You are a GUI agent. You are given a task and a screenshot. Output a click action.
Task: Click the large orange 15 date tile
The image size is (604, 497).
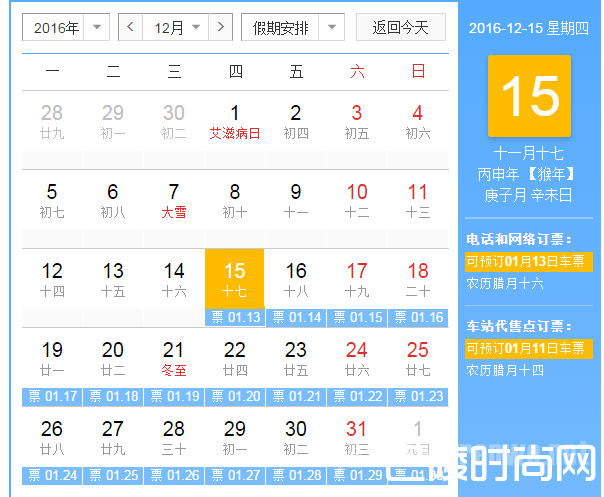click(x=529, y=97)
